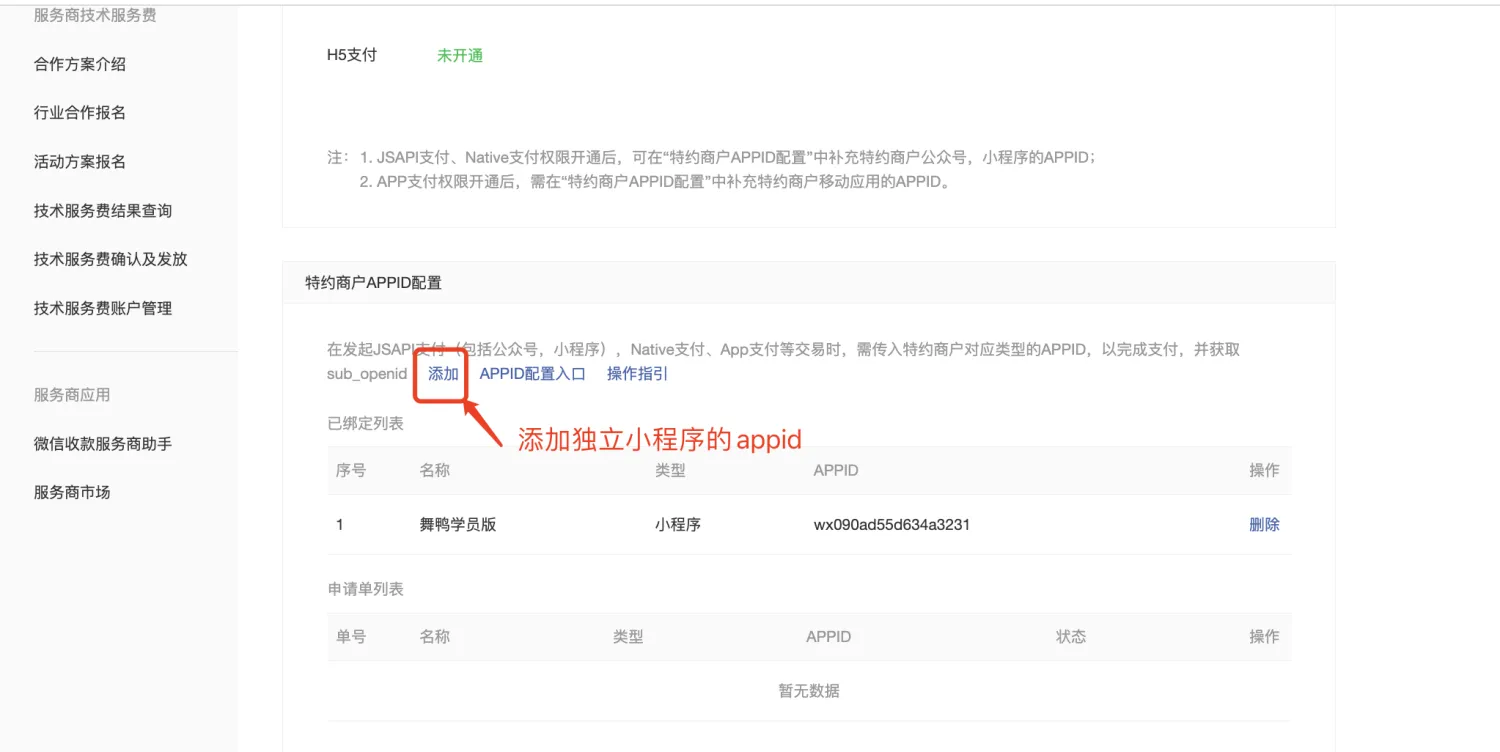Click the 未开通 status beside H5支付
Image resolution: width=1500 pixels, height=752 pixels.
pyautogui.click(x=460, y=56)
